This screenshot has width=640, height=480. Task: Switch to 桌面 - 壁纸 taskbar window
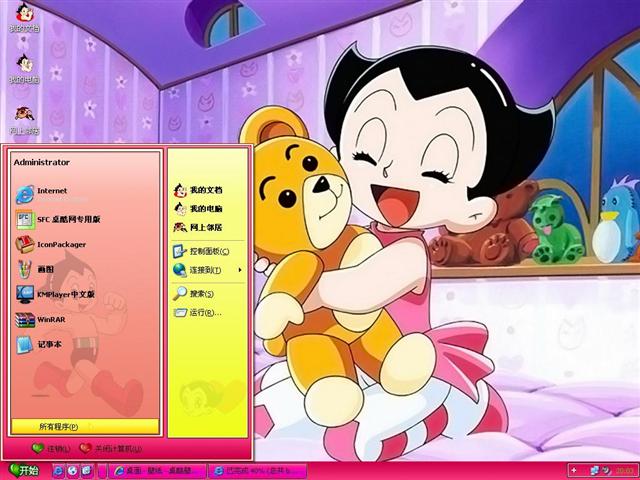tap(158, 471)
